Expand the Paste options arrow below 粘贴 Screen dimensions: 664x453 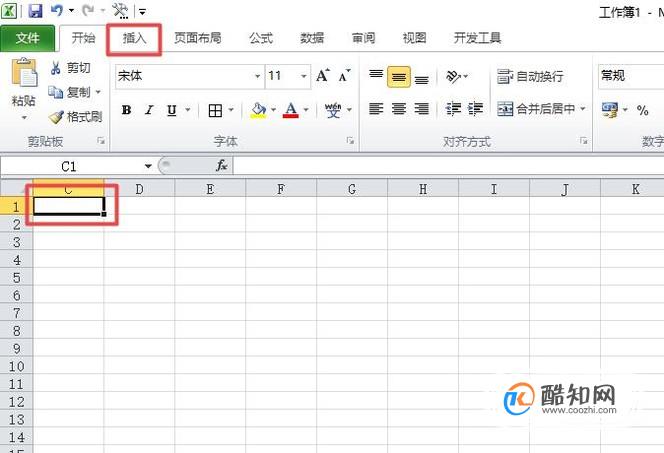[x=24, y=117]
